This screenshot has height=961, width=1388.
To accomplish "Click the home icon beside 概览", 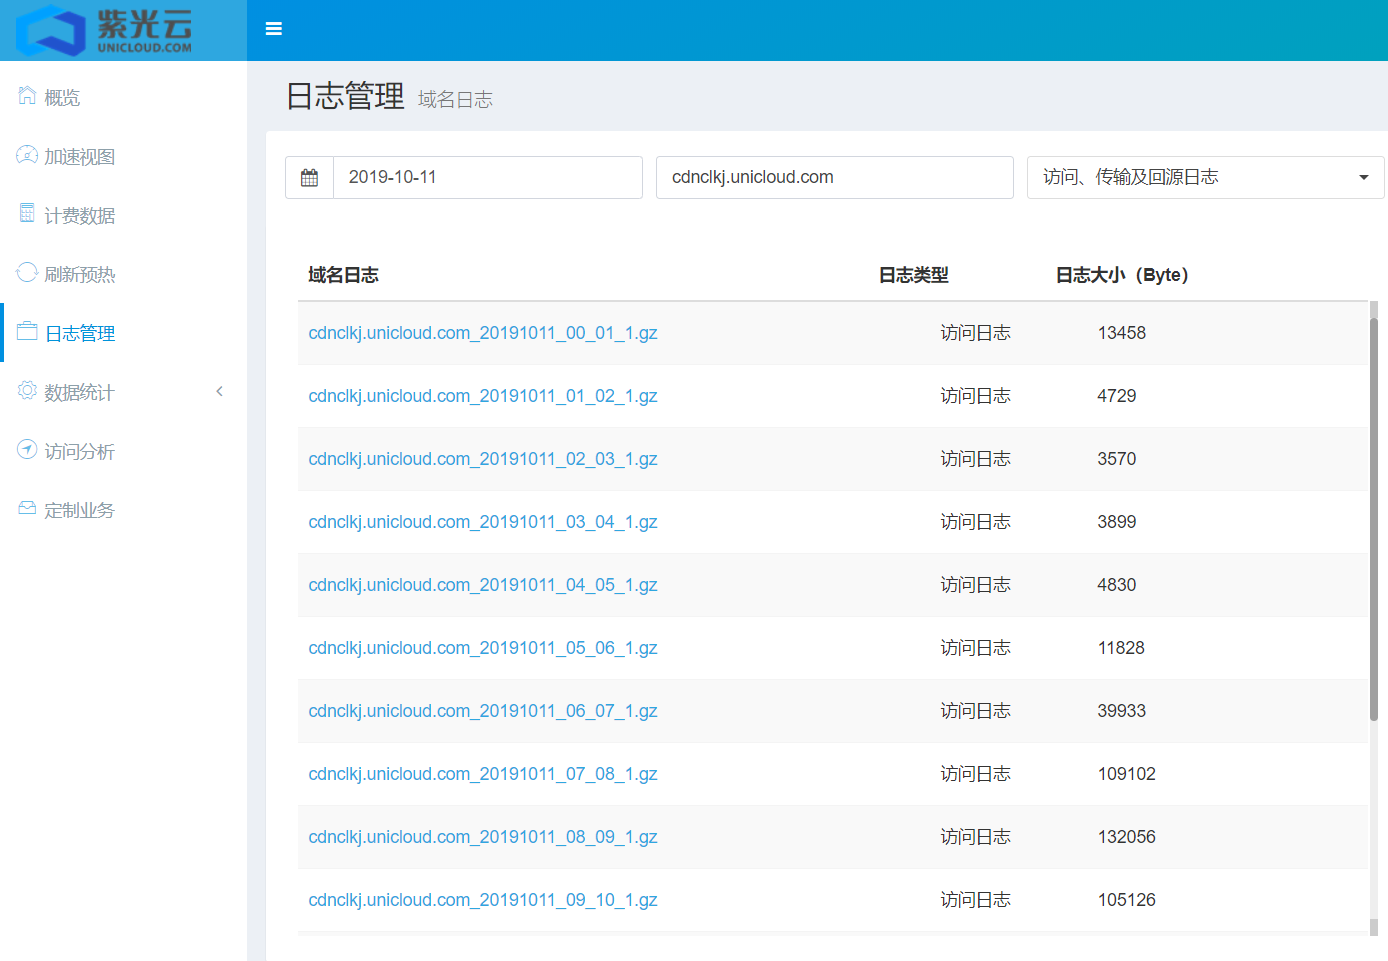I will (x=27, y=96).
